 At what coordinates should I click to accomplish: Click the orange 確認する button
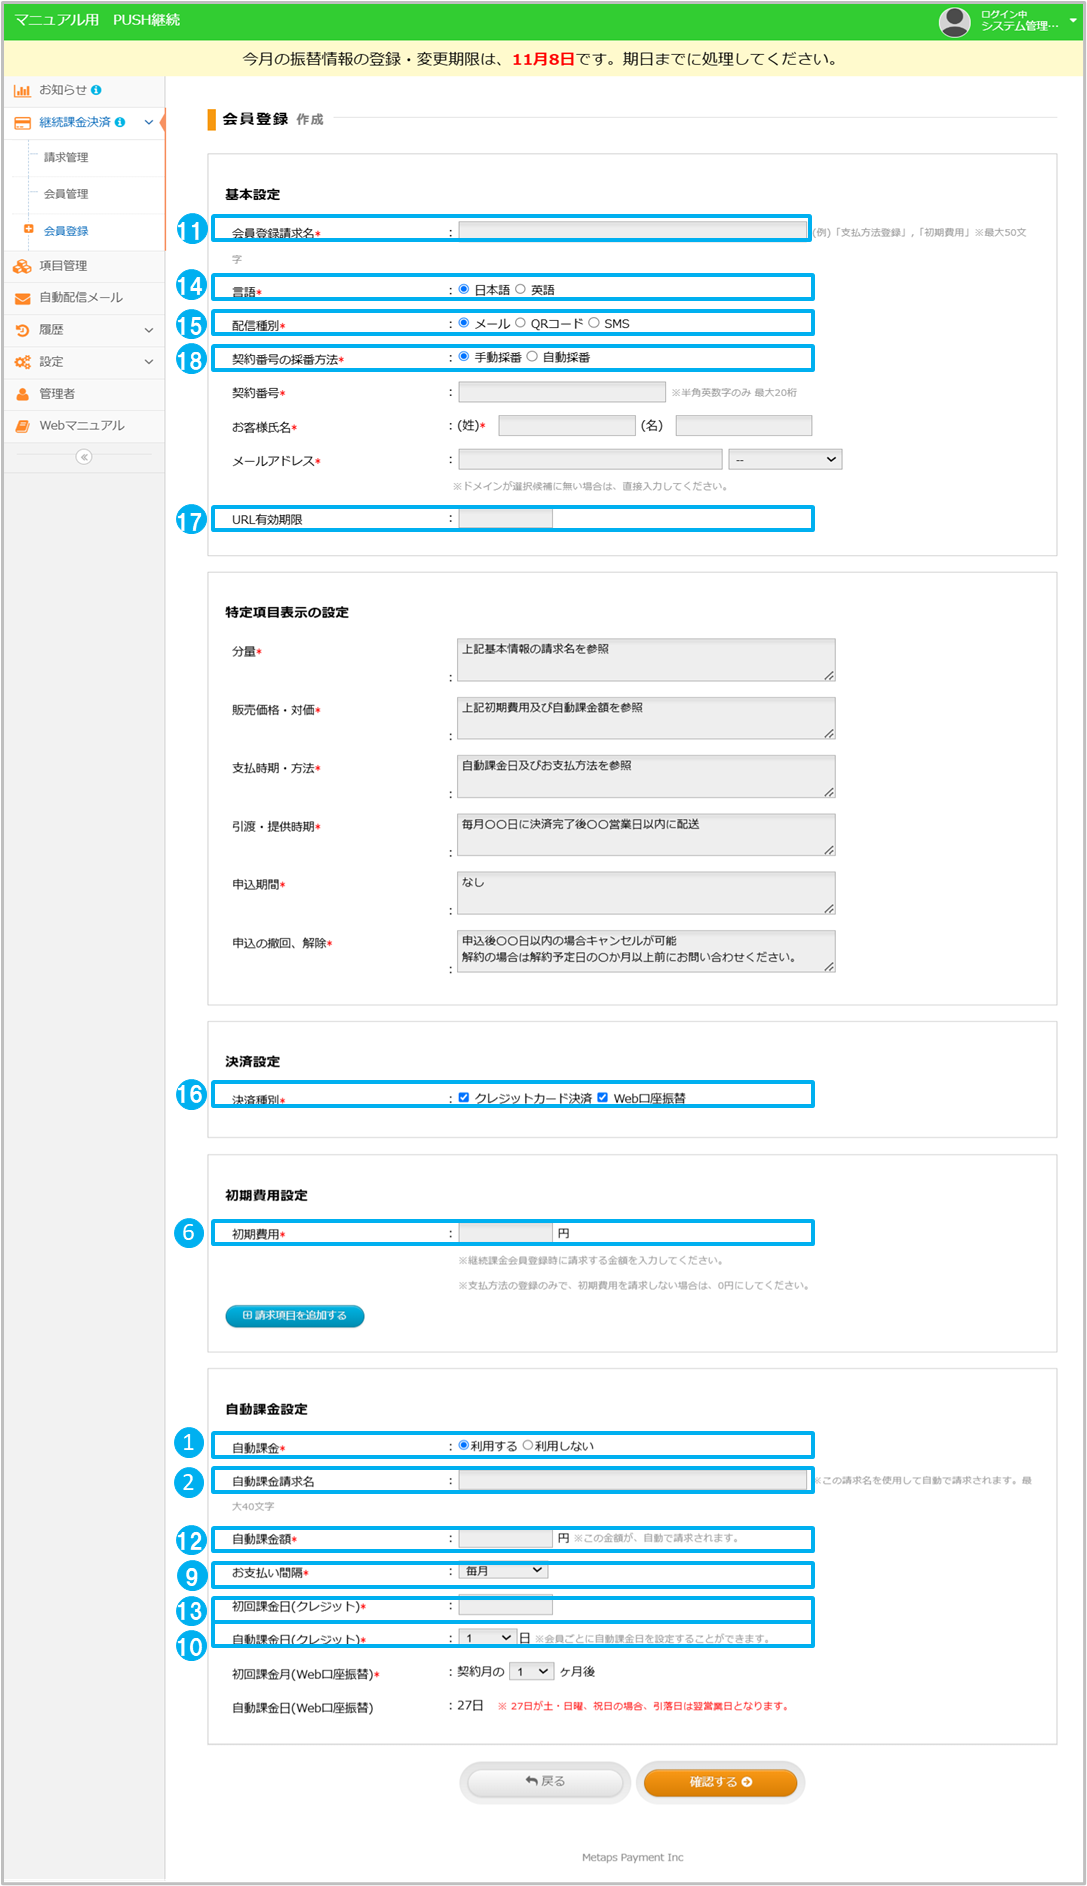720,1782
